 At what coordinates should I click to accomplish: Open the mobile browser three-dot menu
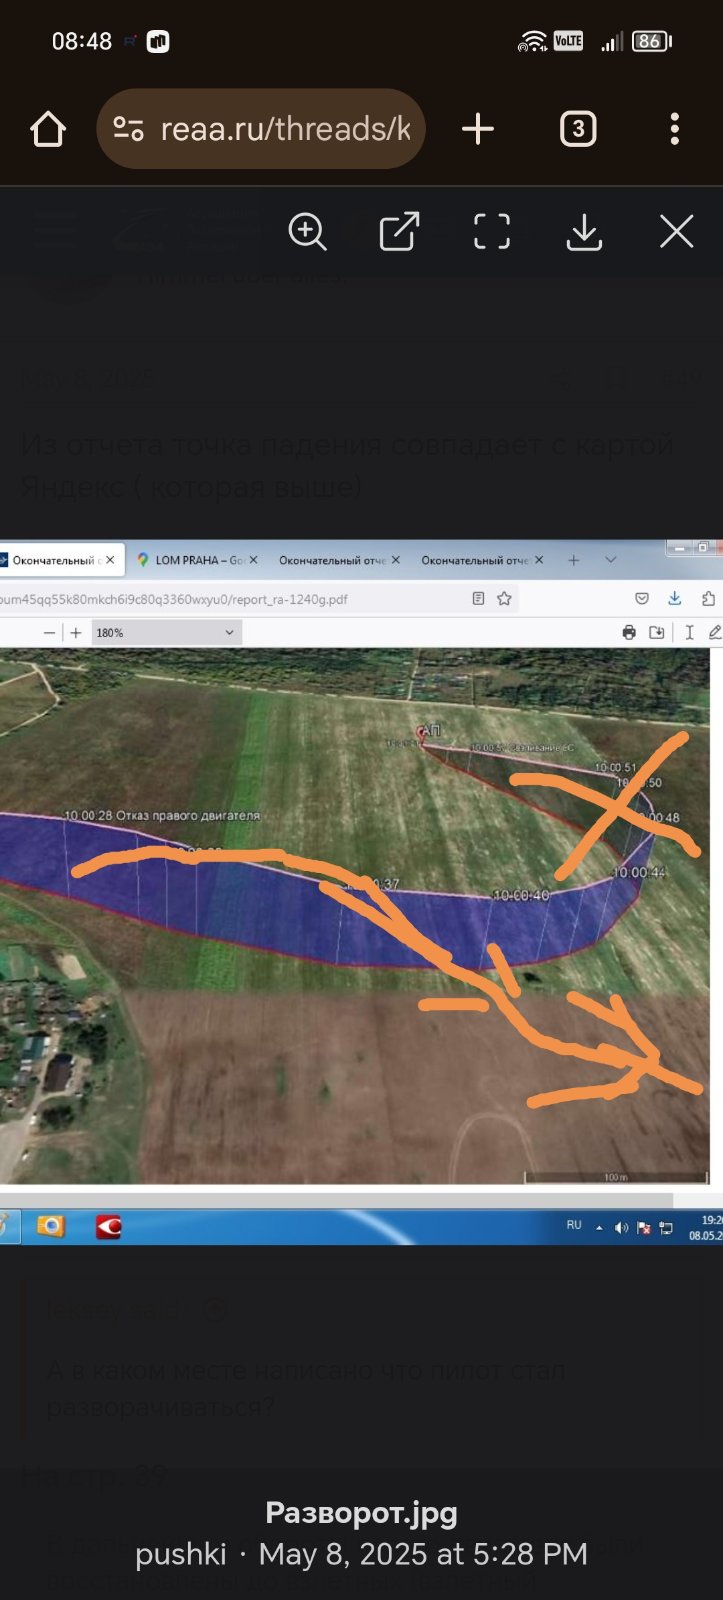click(x=674, y=129)
